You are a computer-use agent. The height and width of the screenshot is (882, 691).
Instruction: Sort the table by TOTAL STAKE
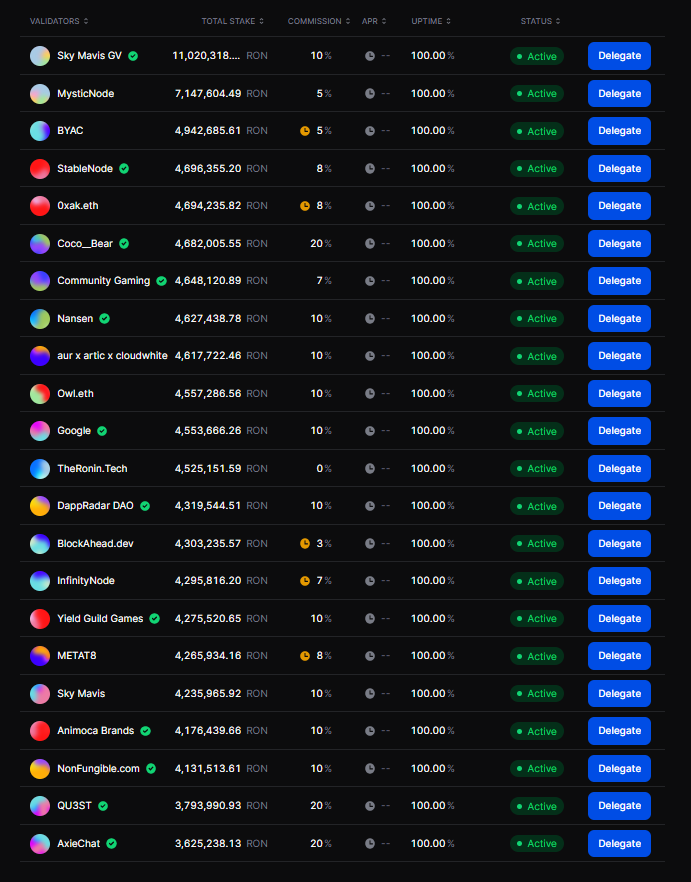click(232, 20)
